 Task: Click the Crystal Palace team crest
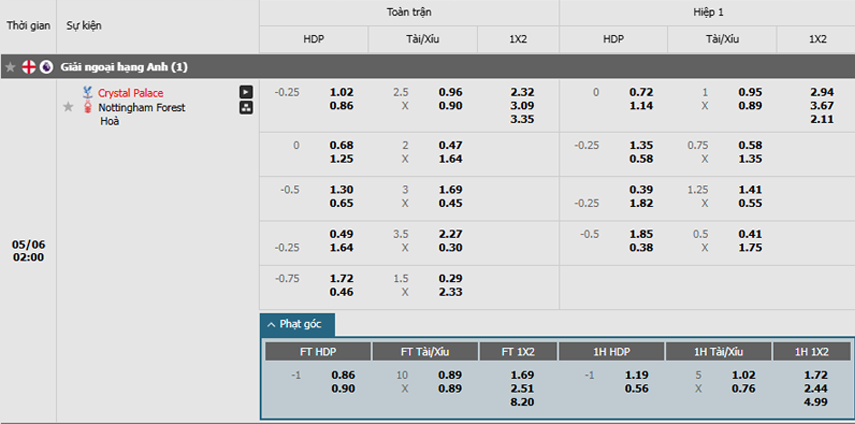coord(87,92)
